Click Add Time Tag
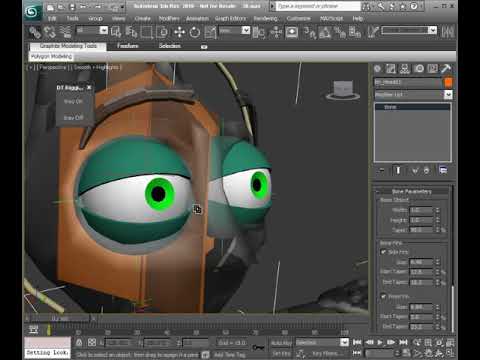Viewport: 480px width, 360px height. pos(230,355)
